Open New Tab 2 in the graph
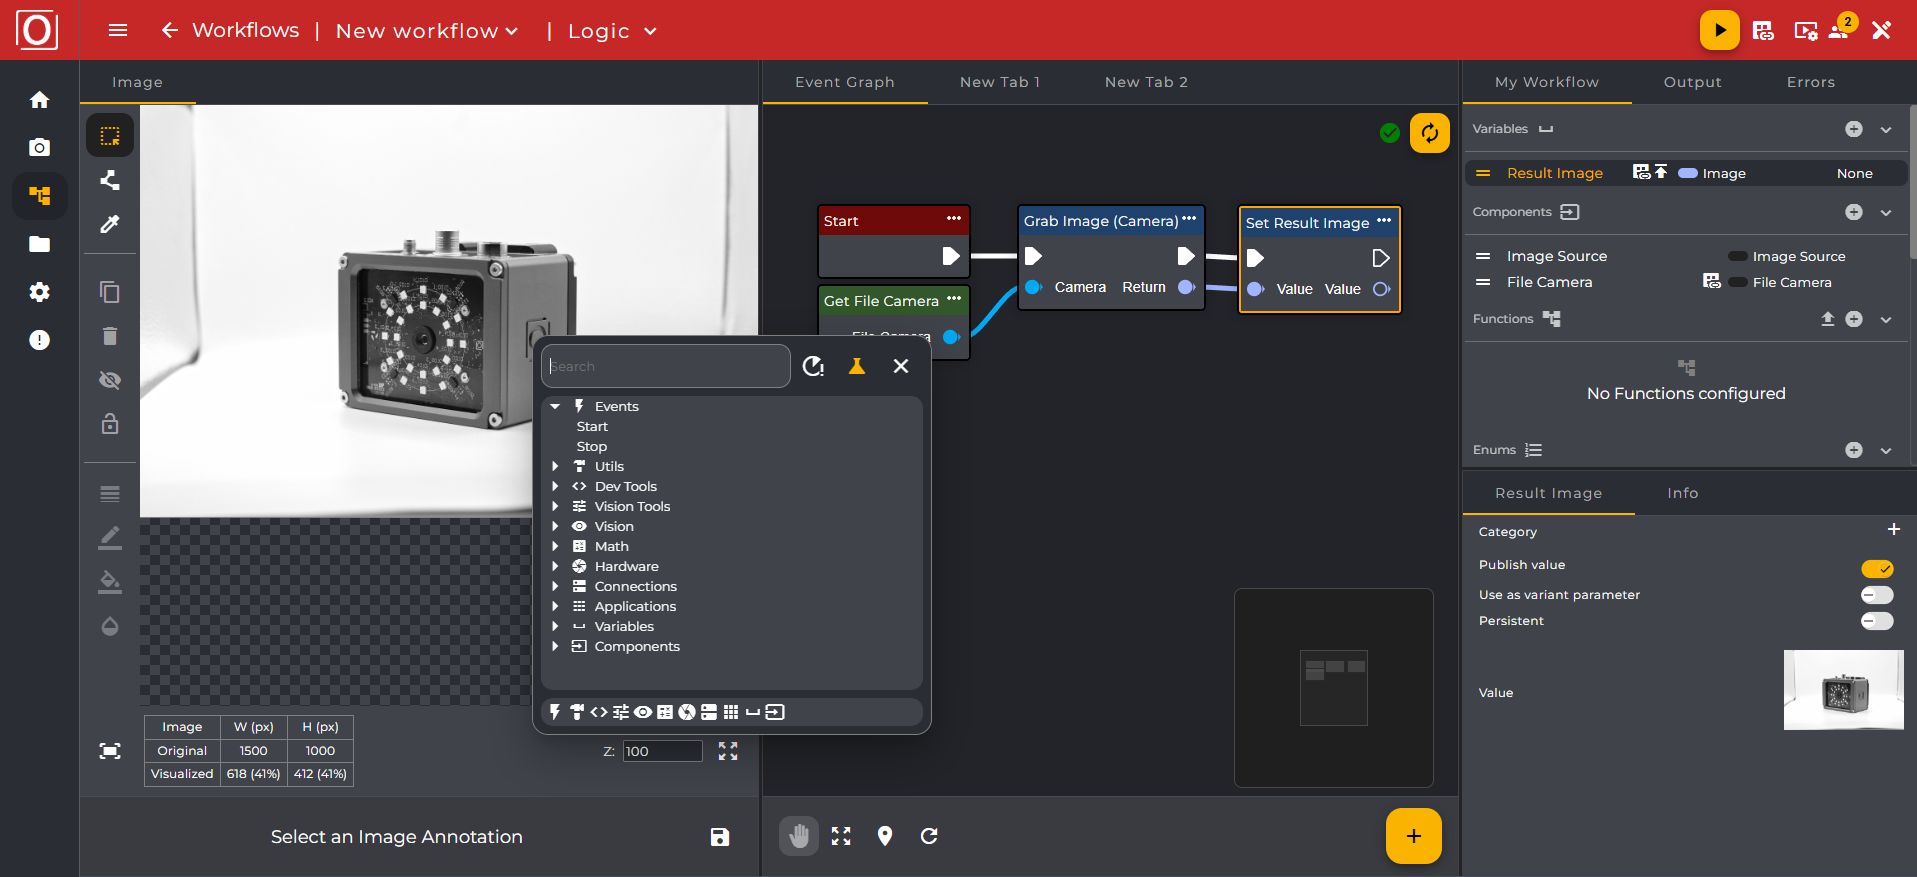This screenshot has height=877, width=1917. pyautogui.click(x=1146, y=82)
